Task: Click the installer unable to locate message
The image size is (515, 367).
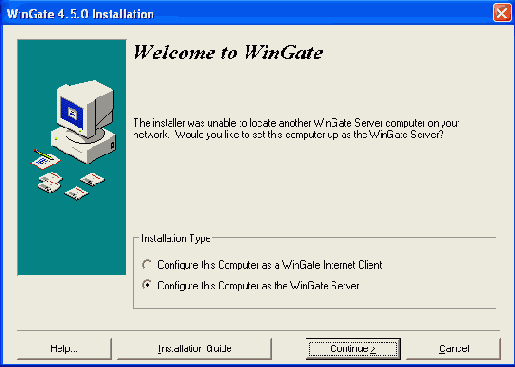Action: pos(296,129)
